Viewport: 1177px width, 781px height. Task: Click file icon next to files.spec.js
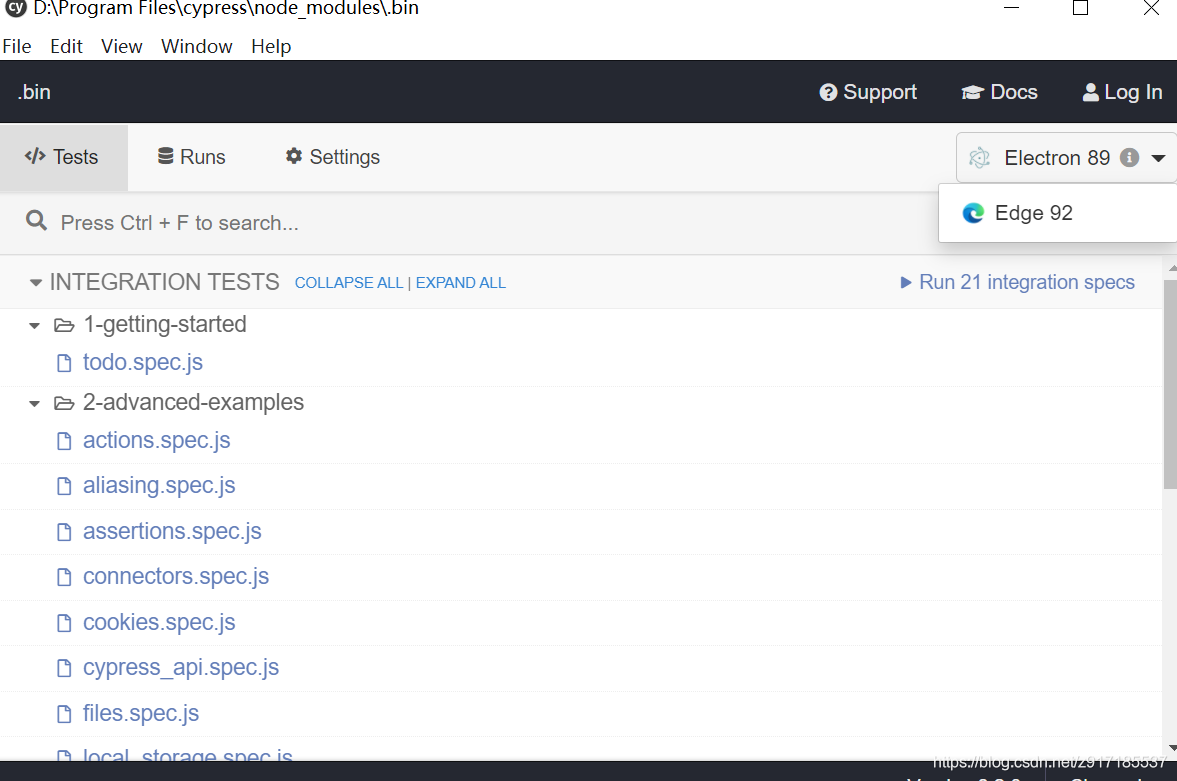[65, 714]
